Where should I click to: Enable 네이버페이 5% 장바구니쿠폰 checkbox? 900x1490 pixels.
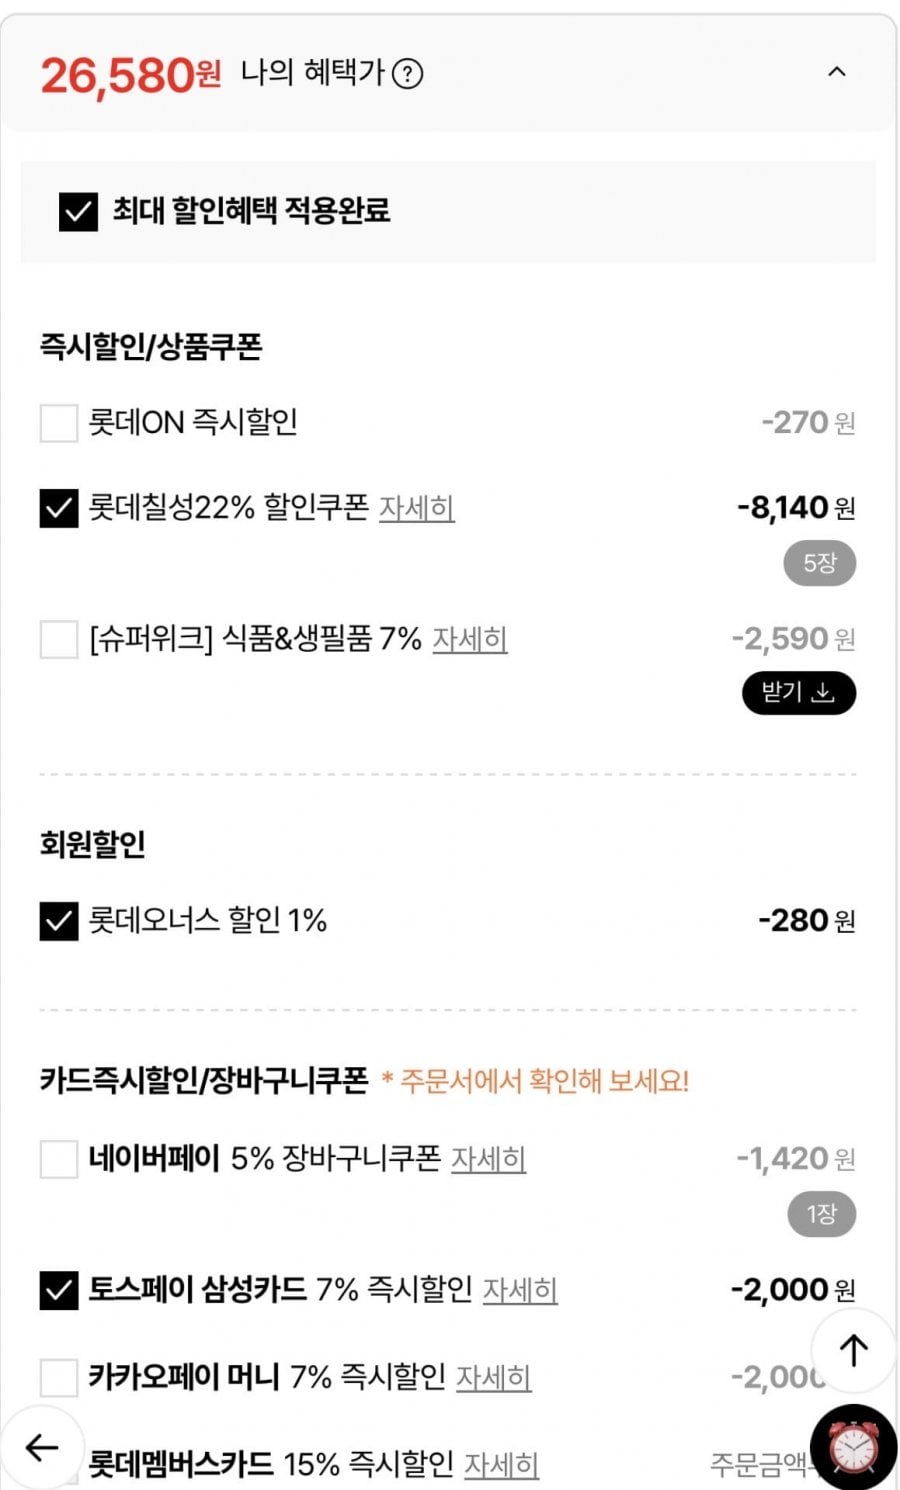click(x=59, y=1159)
